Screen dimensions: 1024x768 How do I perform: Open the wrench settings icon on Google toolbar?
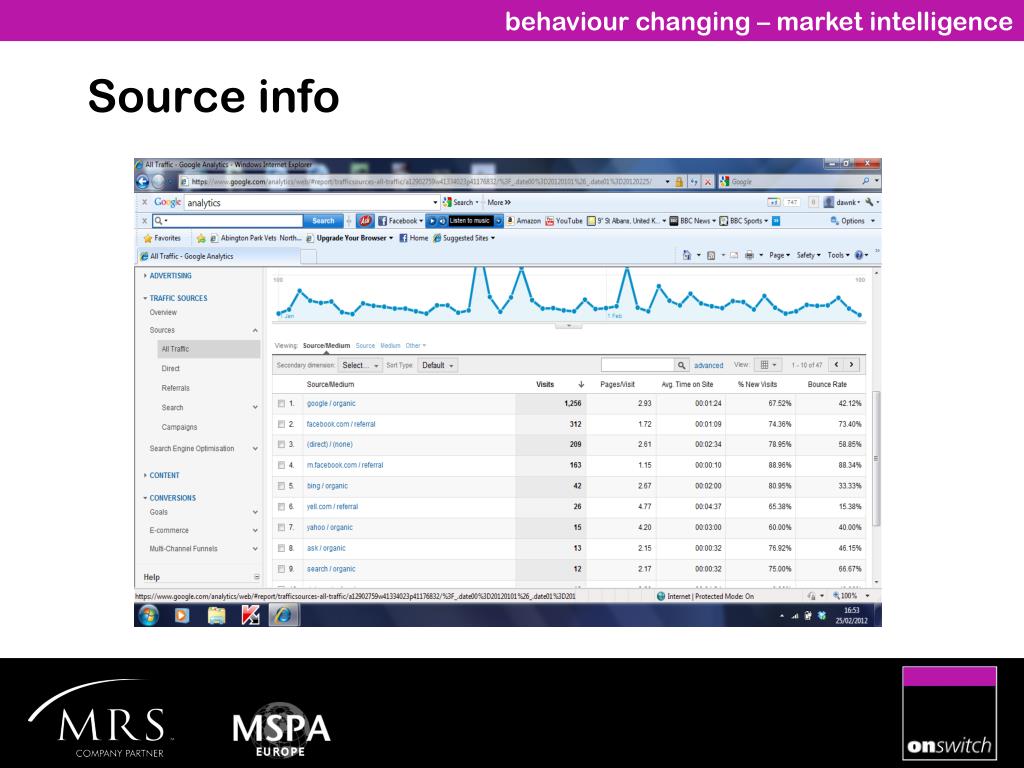[869, 202]
